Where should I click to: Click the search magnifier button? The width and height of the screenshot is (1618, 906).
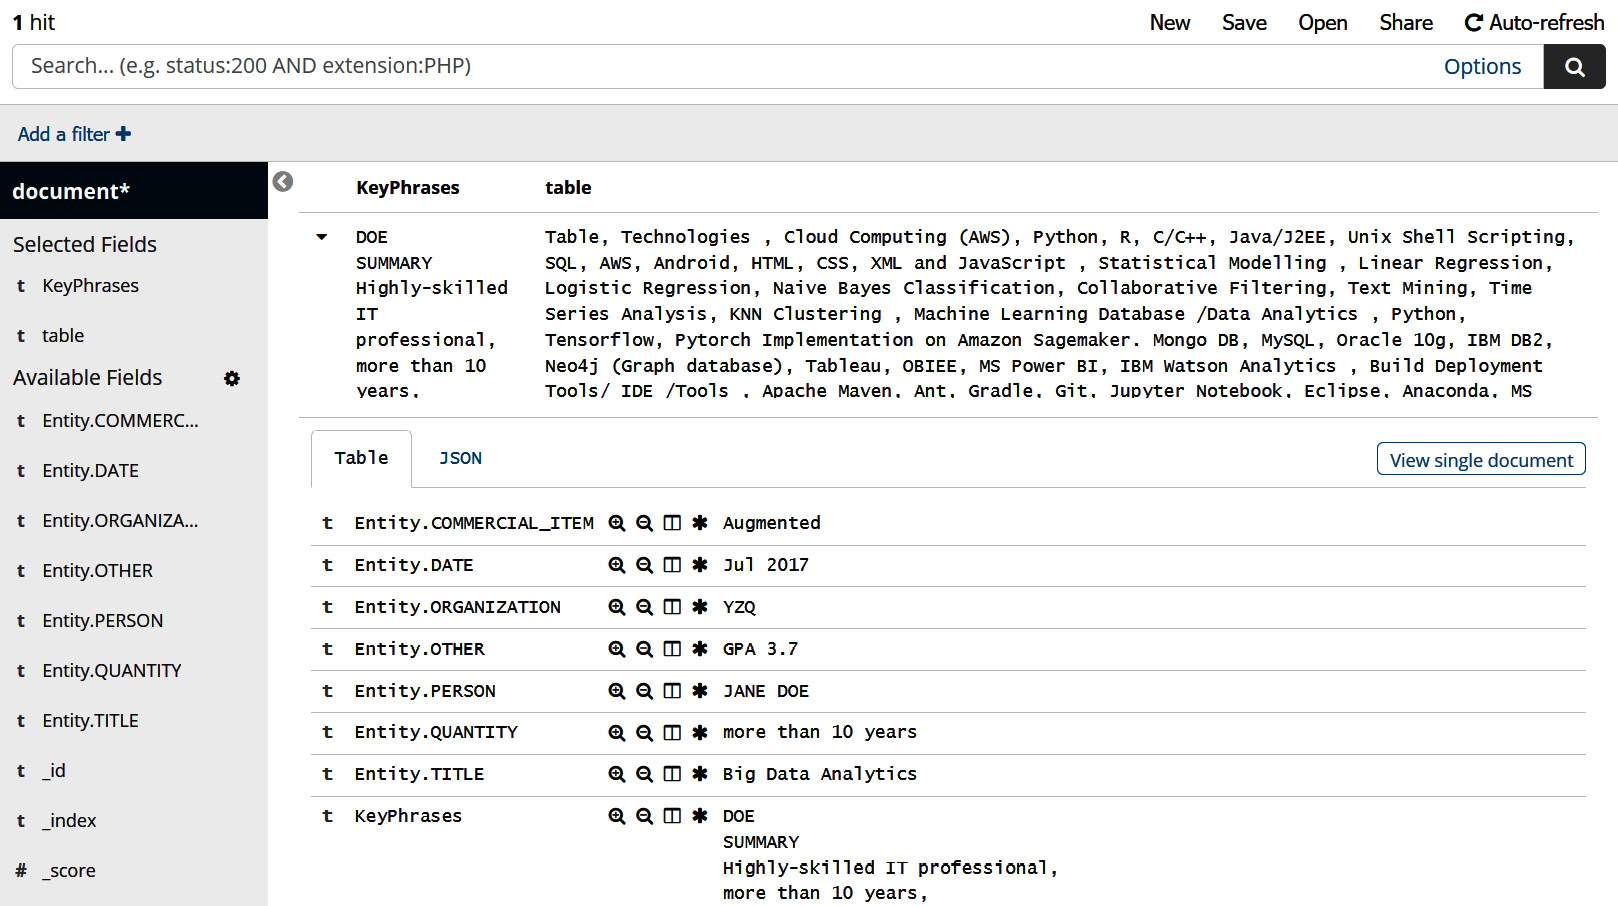(x=1574, y=67)
